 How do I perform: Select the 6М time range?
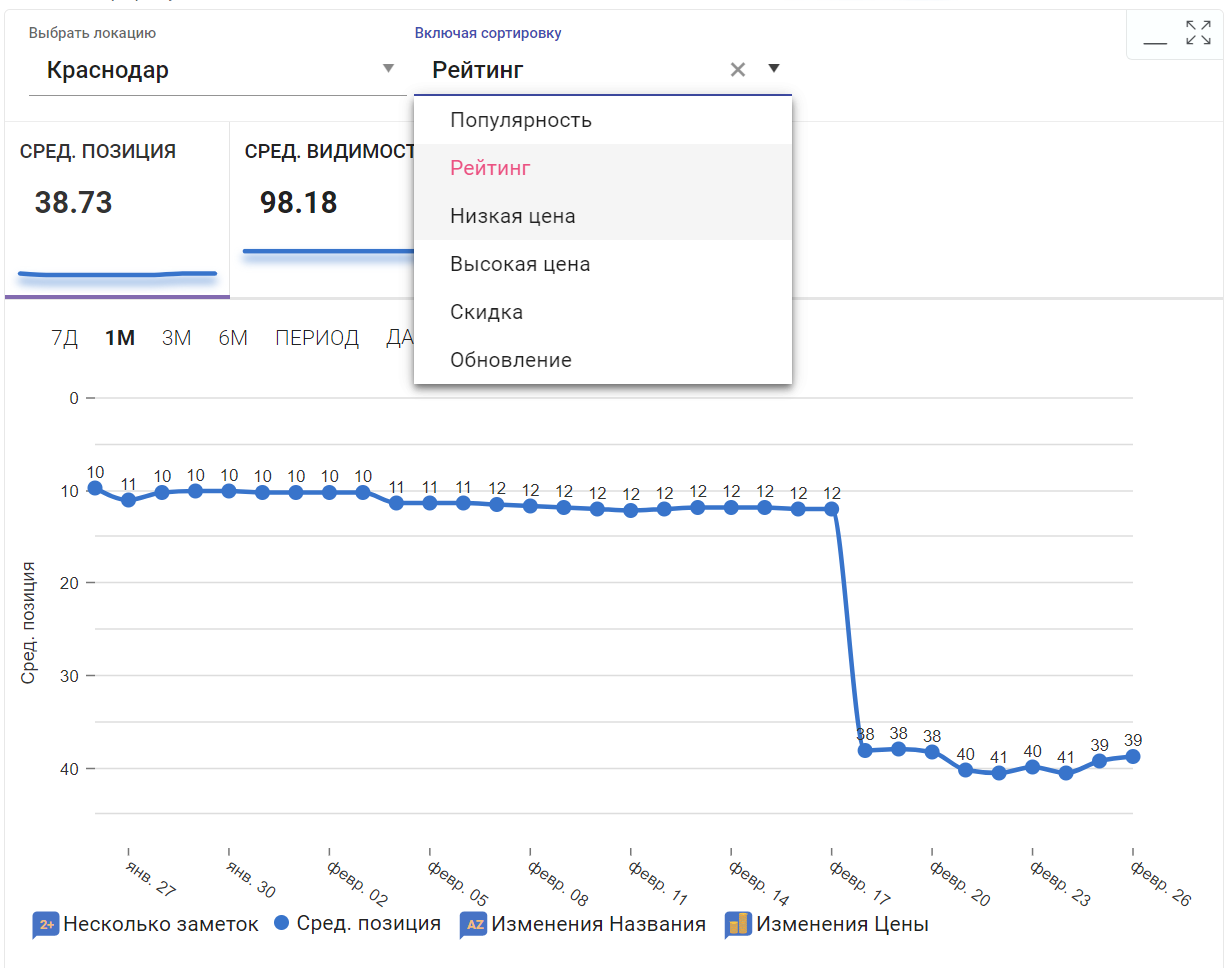tap(233, 338)
